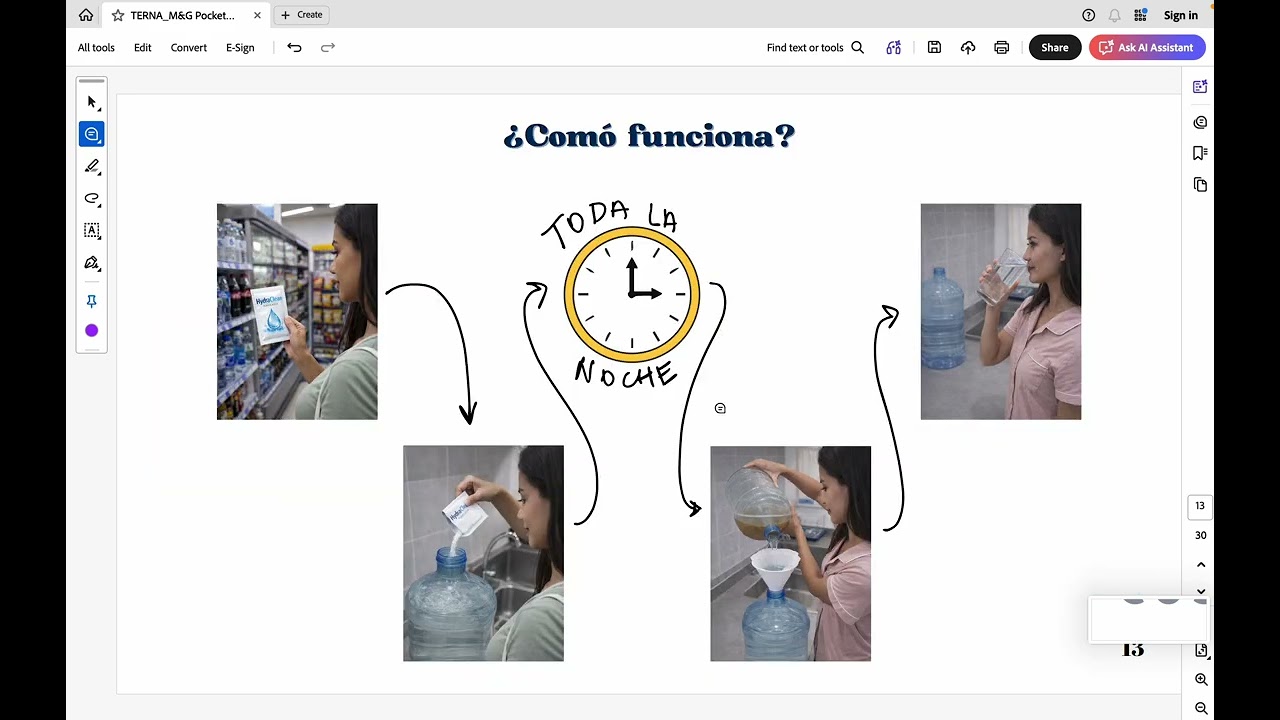The width and height of the screenshot is (1280, 720).
Task: Open the page display fit options
Action: pyautogui.click(x=1201, y=650)
